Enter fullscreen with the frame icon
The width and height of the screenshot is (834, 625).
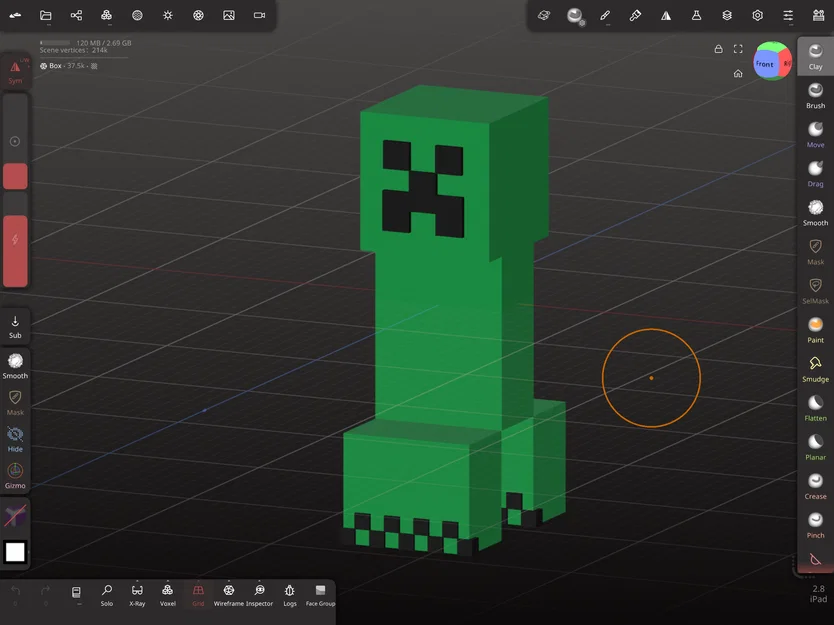coord(738,49)
